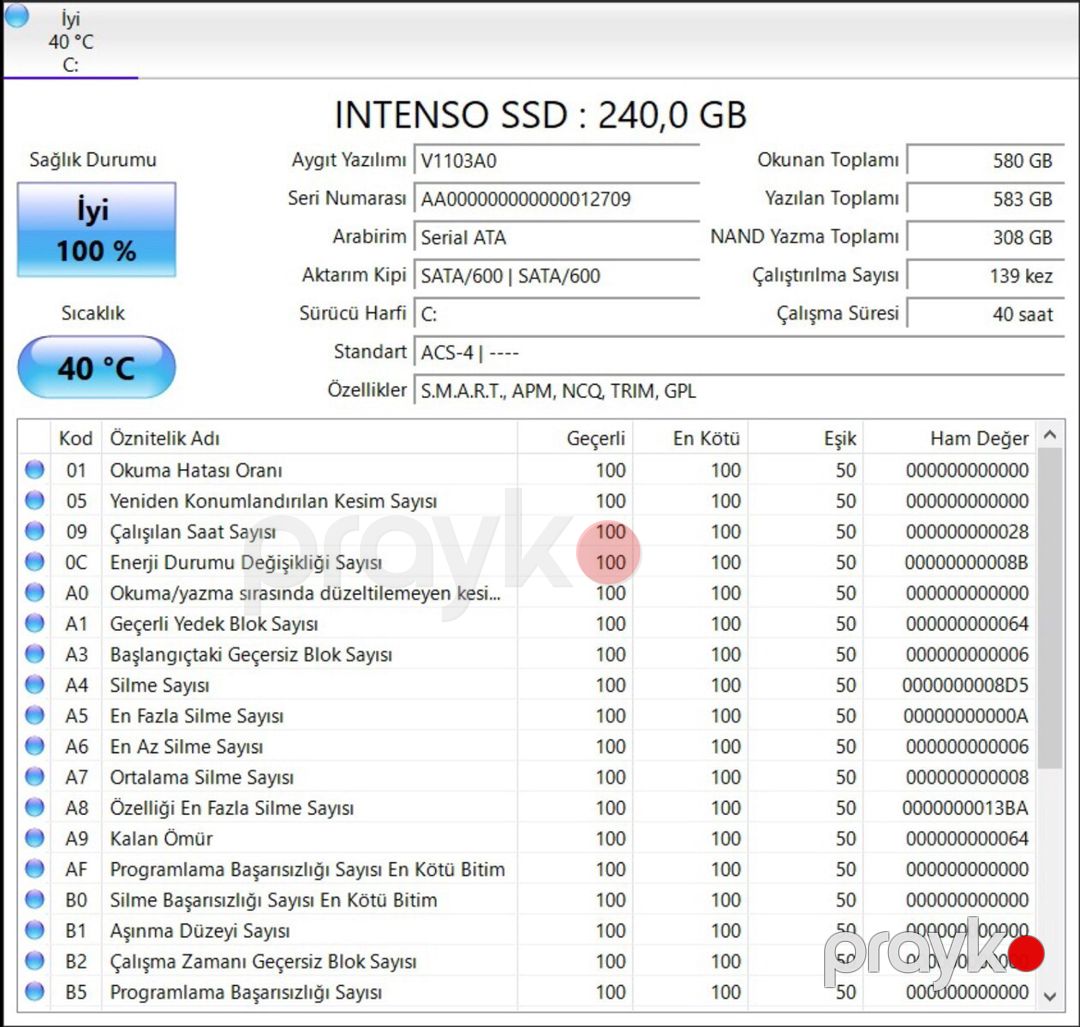Click status icon of row B5
This screenshot has height=1027, width=1080.
pos(34,991)
